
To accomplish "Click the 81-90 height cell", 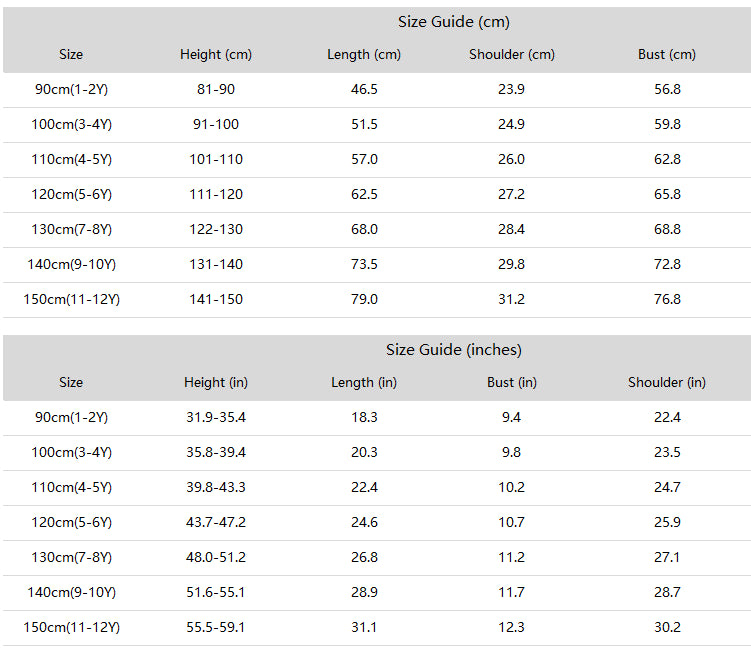I will click(x=216, y=89).
